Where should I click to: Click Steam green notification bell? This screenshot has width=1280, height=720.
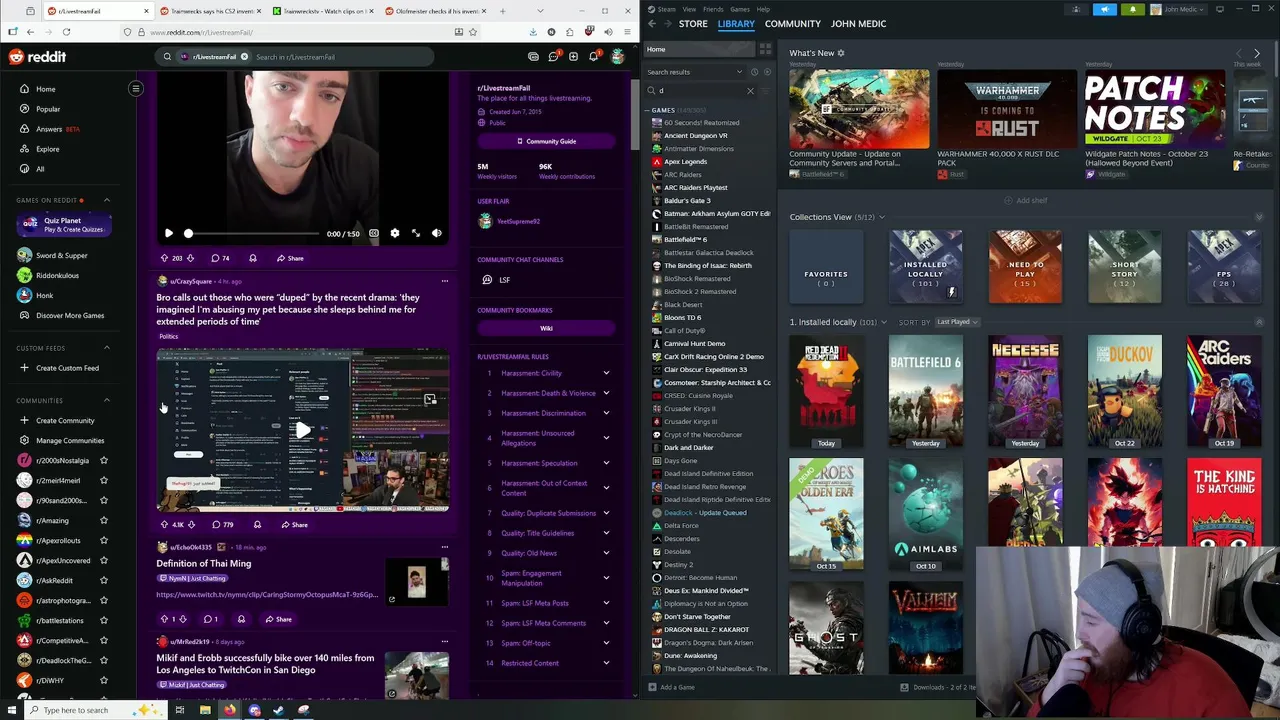tap(1133, 9)
